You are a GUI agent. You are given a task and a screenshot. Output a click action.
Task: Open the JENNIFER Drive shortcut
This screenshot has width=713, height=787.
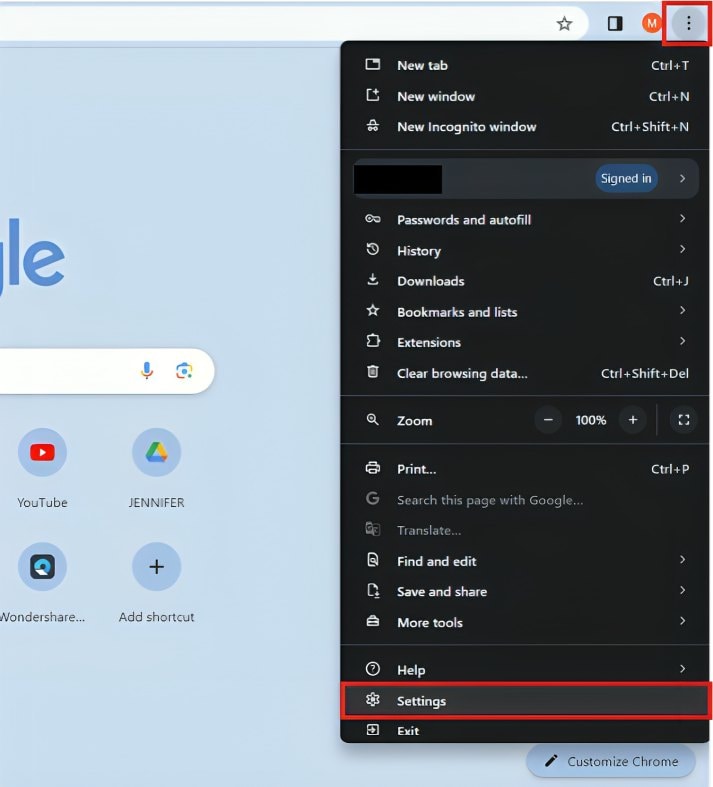click(x=157, y=452)
